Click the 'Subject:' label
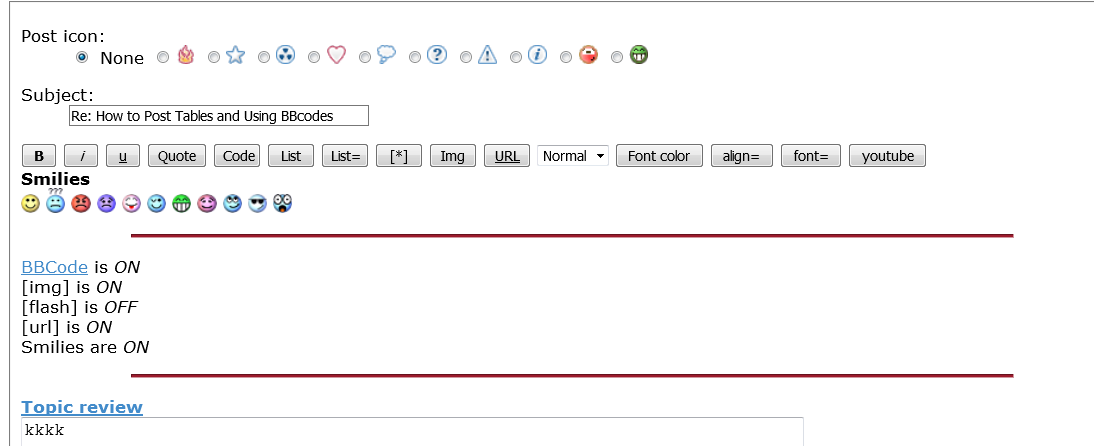Screen dimensions: 1094x446 [57, 96]
